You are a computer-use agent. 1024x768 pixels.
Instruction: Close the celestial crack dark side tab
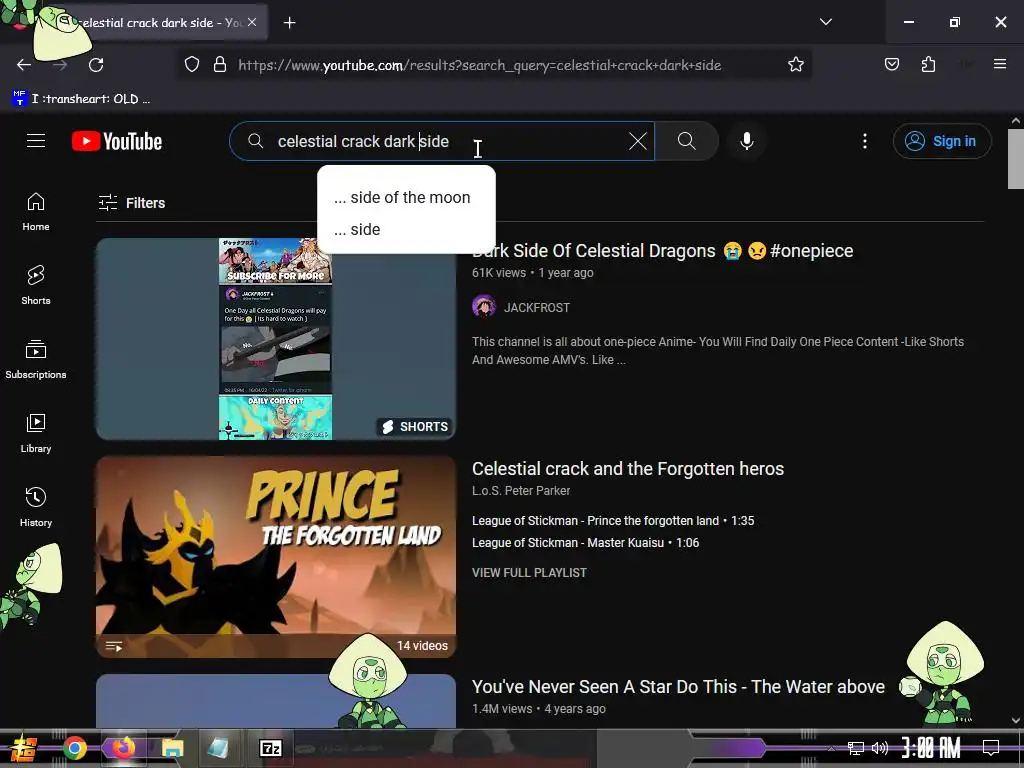pyautogui.click(x=252, y=22)
